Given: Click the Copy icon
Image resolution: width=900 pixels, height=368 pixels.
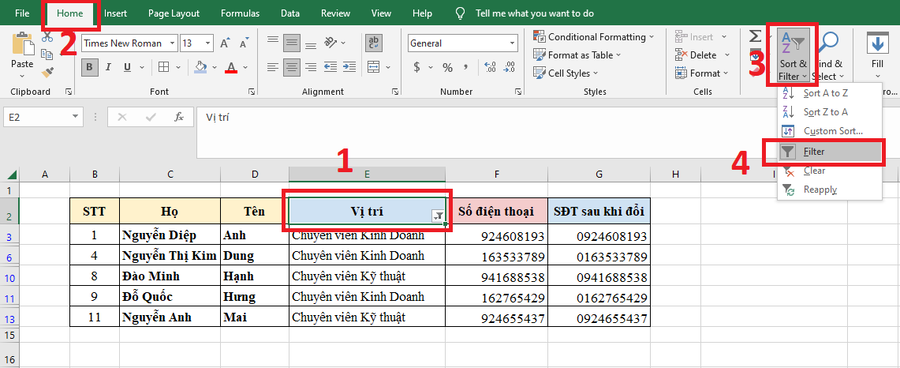Looking at the screenshot, I should click(x=48, y=54).
